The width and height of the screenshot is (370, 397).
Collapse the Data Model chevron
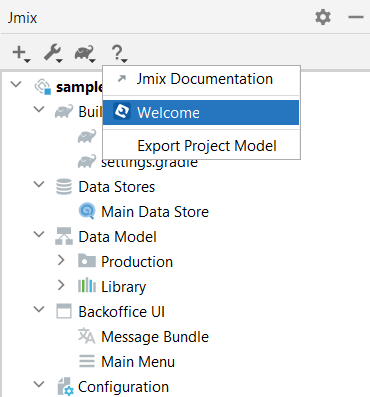pos(39,234)
